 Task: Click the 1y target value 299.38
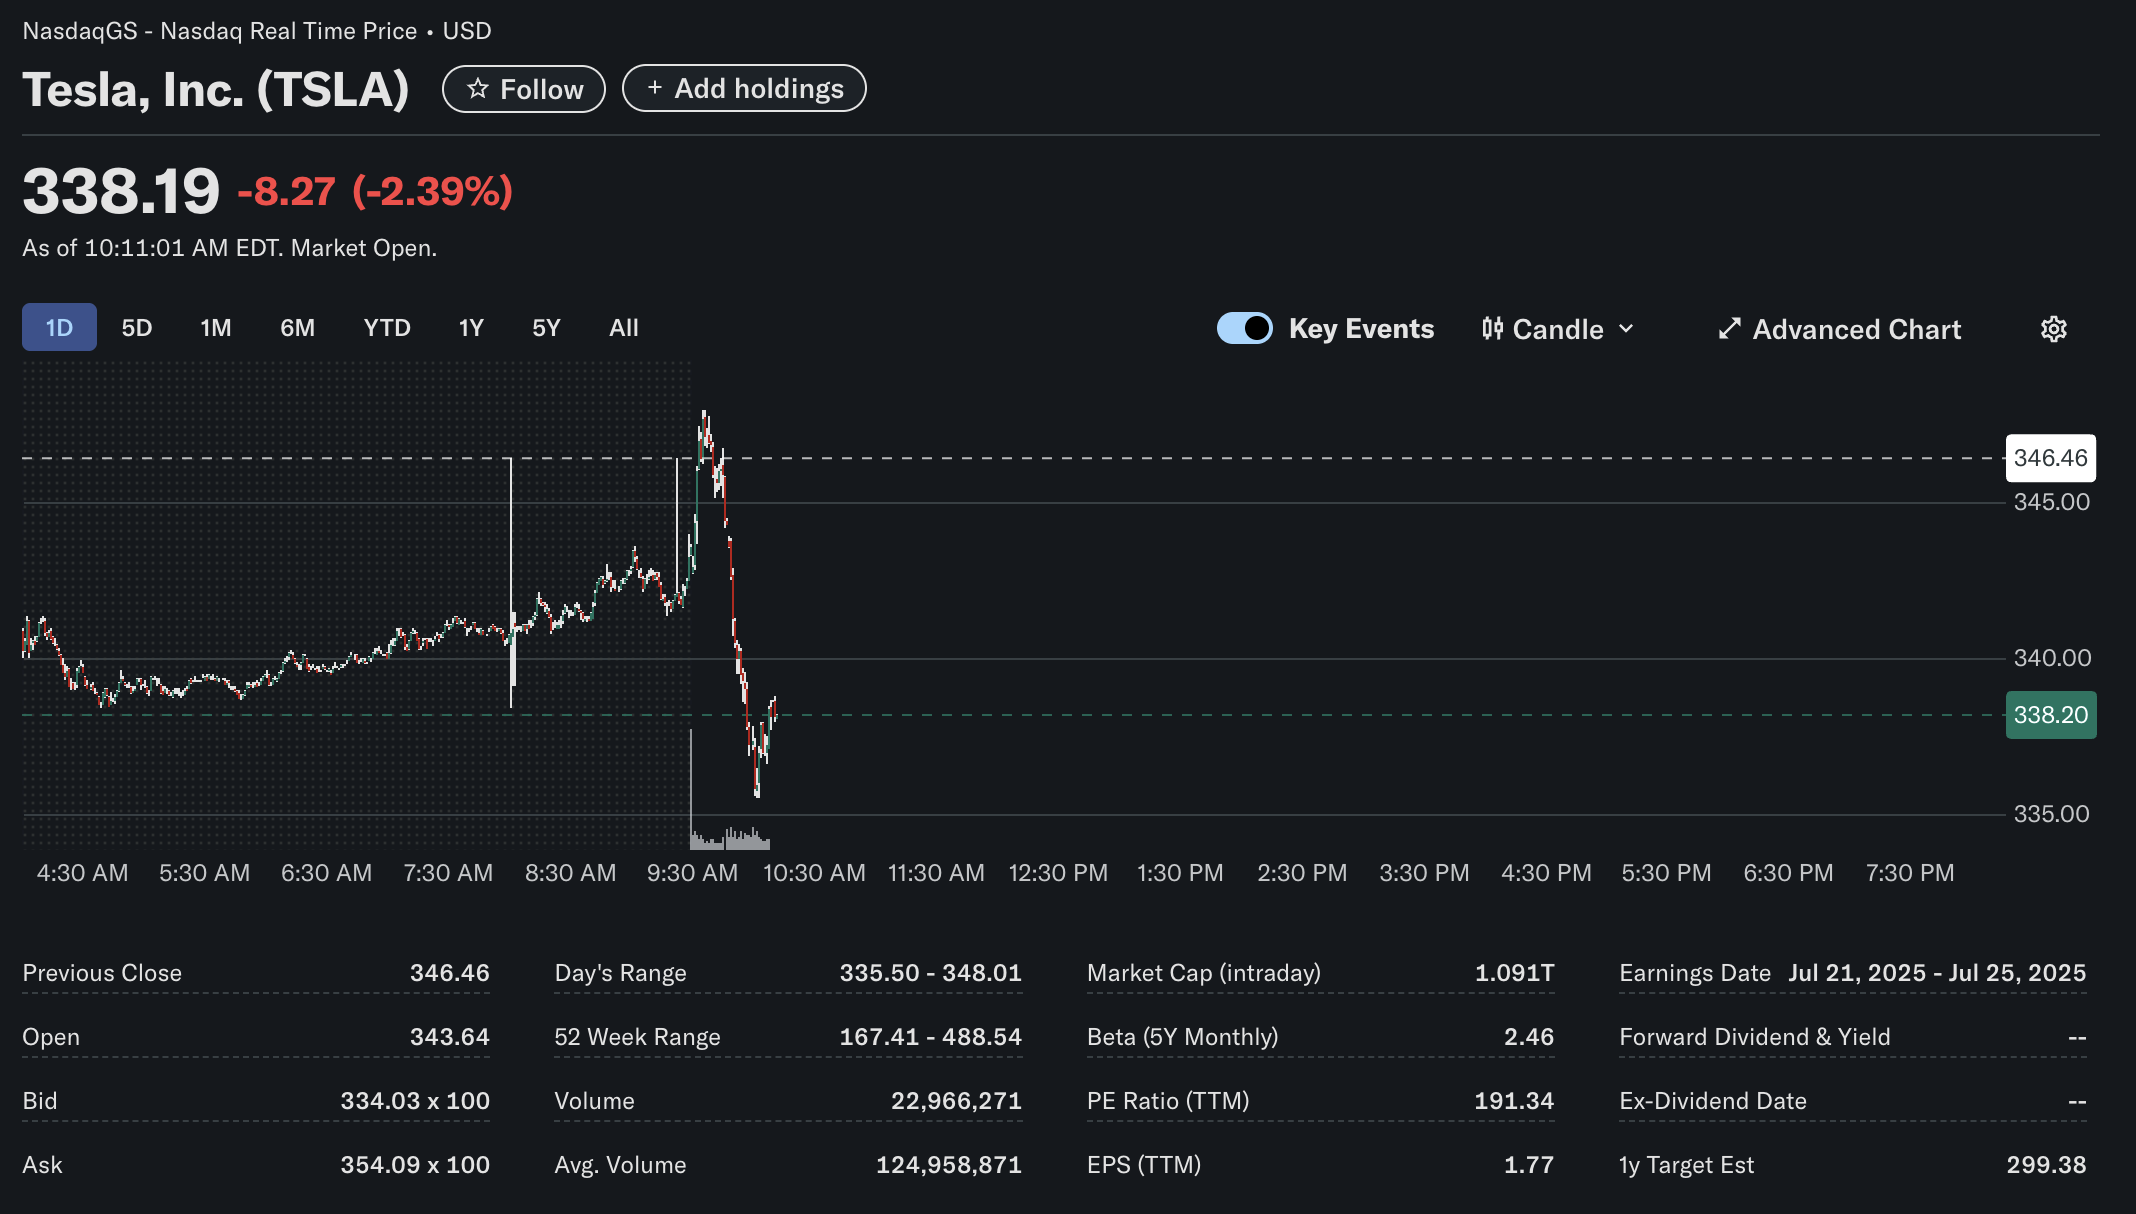coord(2046,1165)
